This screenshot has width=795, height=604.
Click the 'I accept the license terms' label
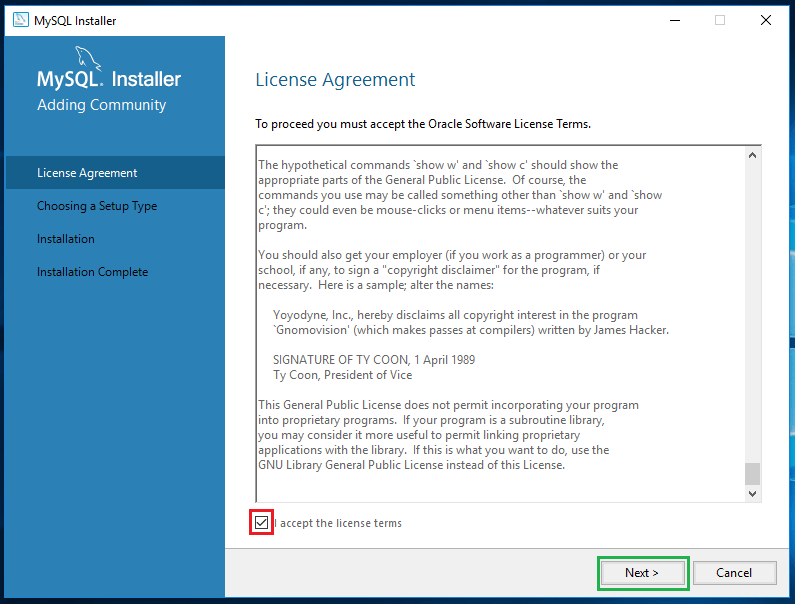point(340,523)
